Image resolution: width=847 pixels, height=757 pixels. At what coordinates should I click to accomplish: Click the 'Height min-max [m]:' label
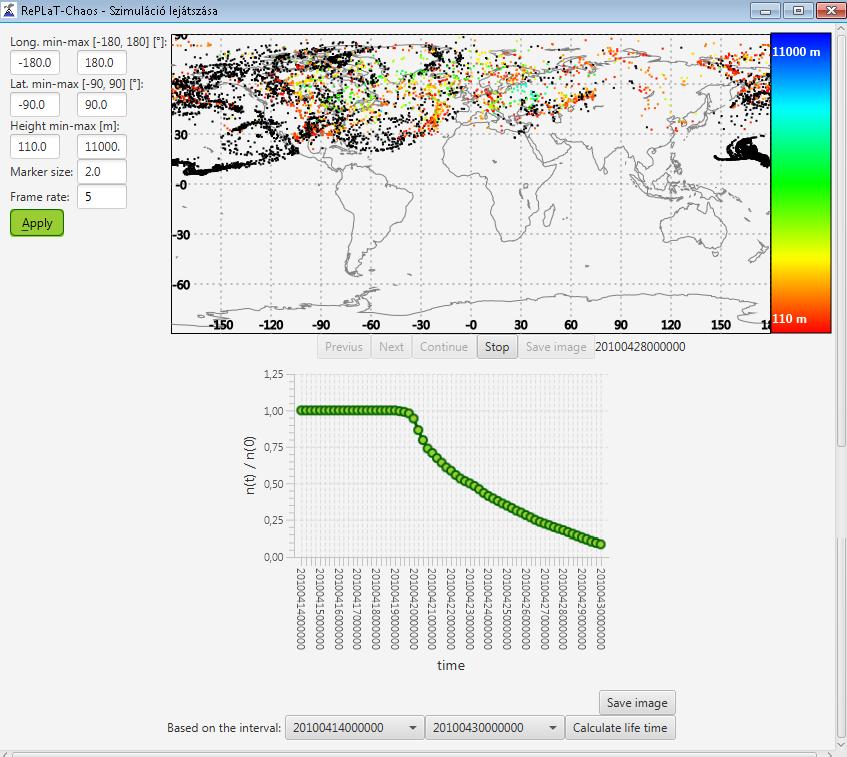click(65, 126)
